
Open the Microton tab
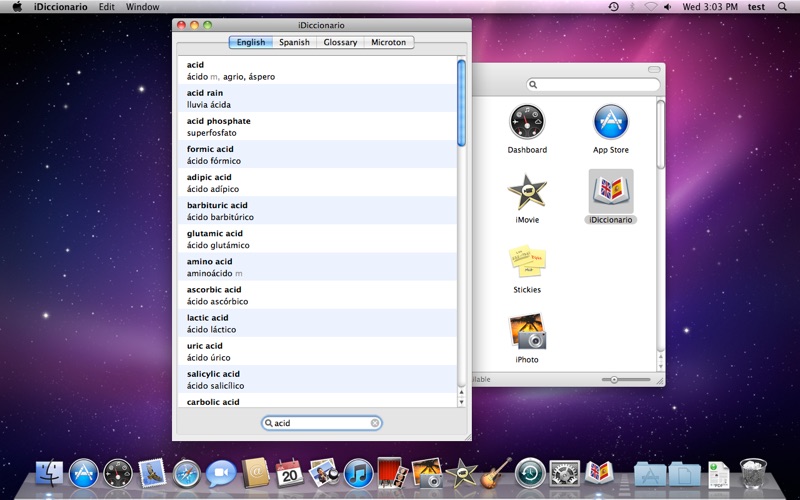tap(388, 42)
